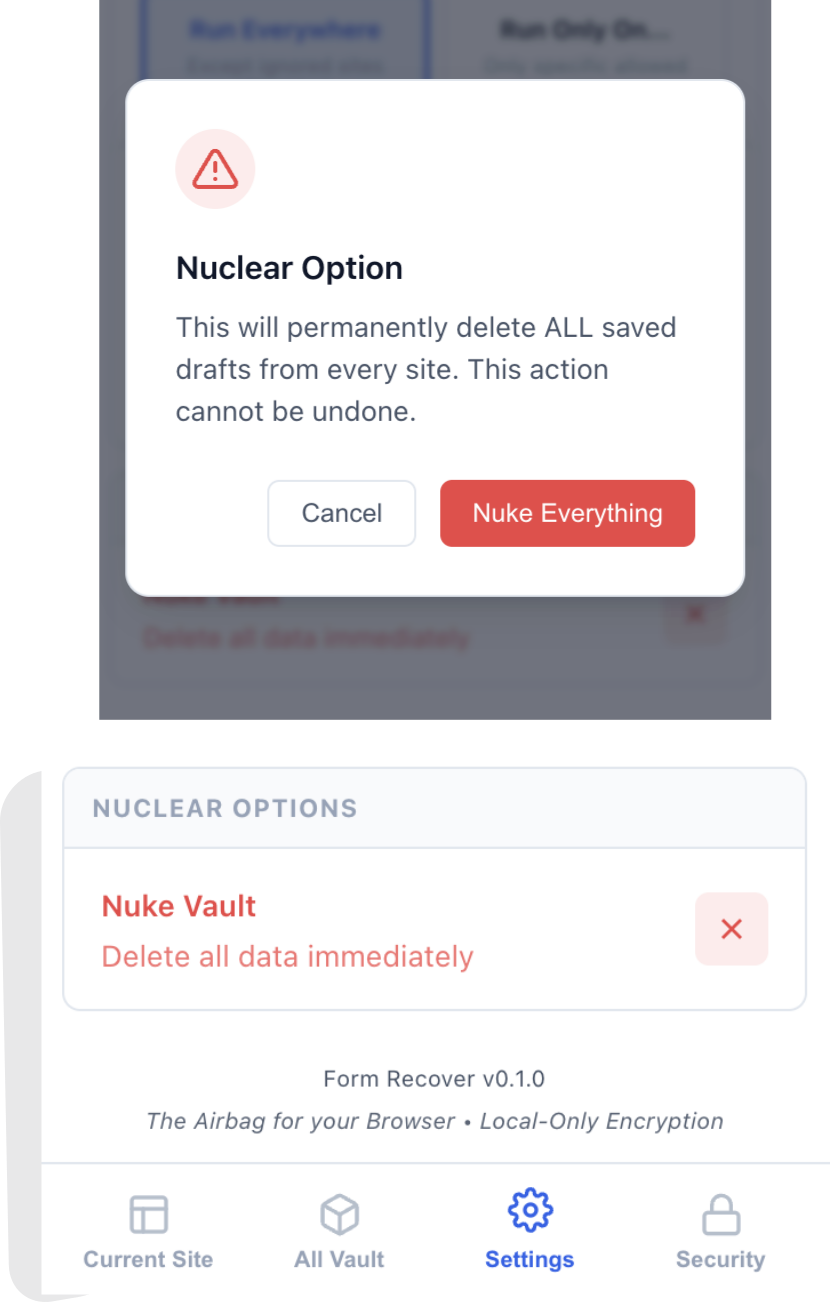Image resolution: width=830 pixels, height=1302 pixels.
Task: Click the Current Site window icon
Action: click(147, 1213)
